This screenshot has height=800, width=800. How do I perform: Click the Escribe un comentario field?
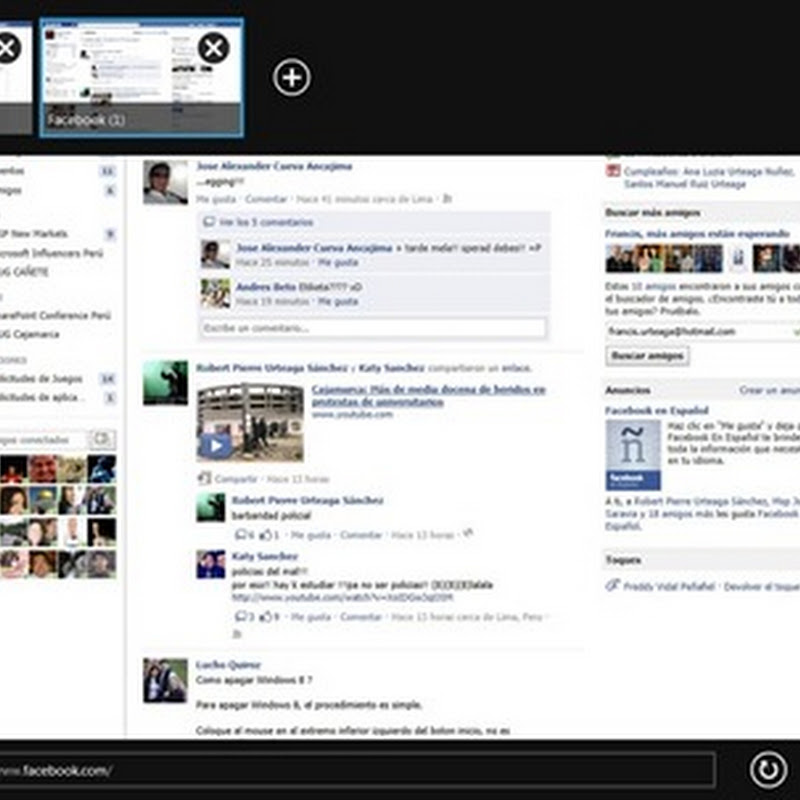coord(372,328)
